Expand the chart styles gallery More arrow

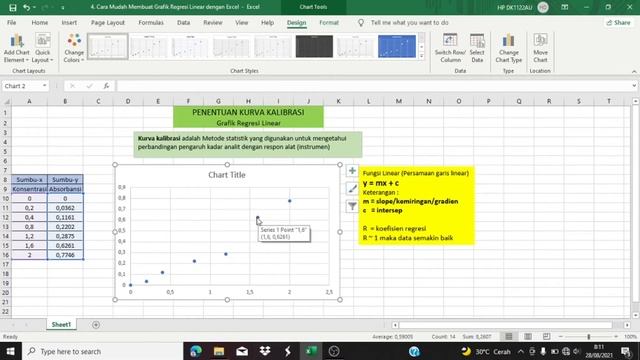click(422, 56)
